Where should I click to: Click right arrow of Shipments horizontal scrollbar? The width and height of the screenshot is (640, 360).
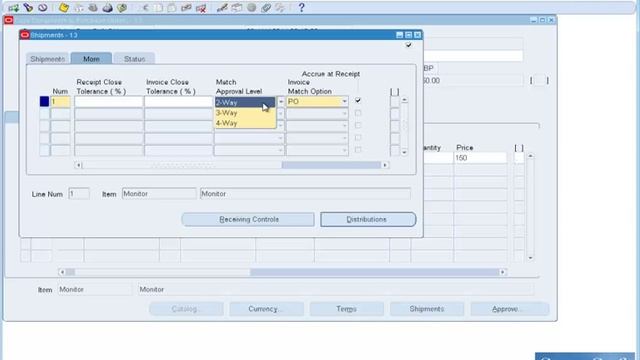(x=385, y=165)
